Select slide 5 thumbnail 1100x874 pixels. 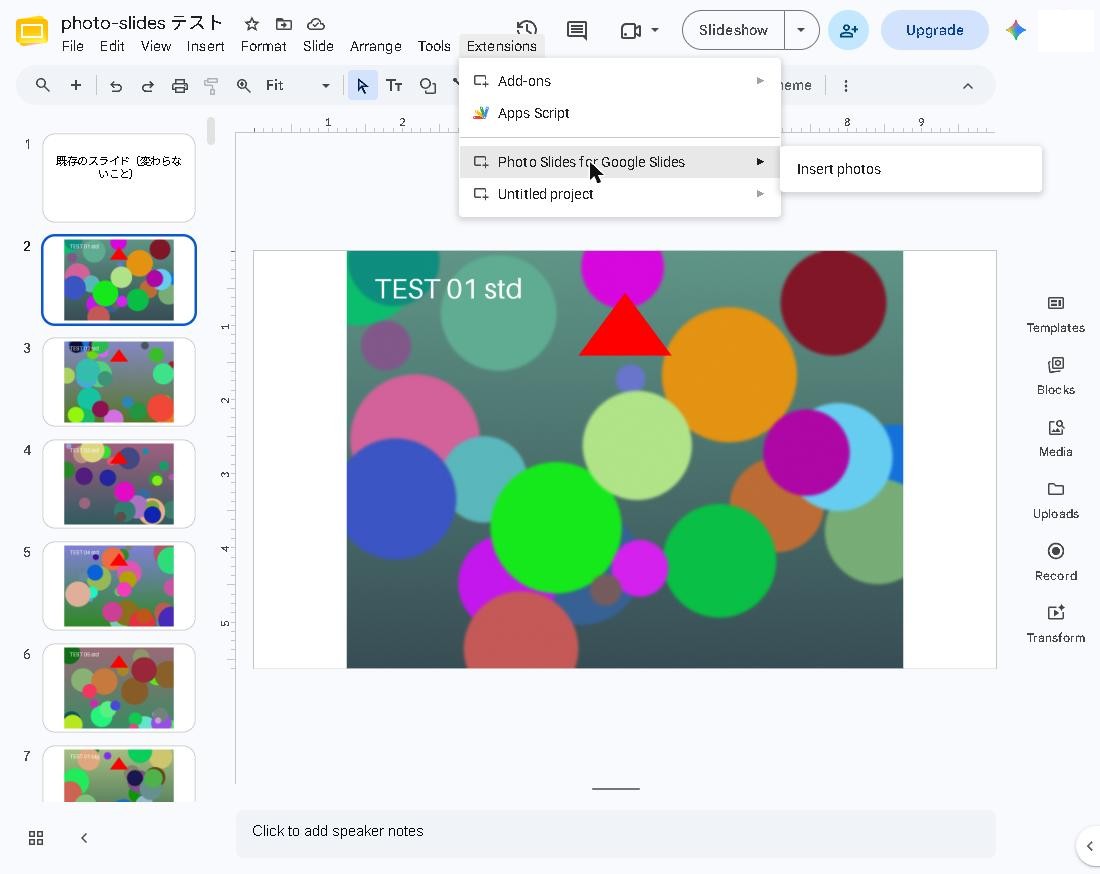pos(119,586)
